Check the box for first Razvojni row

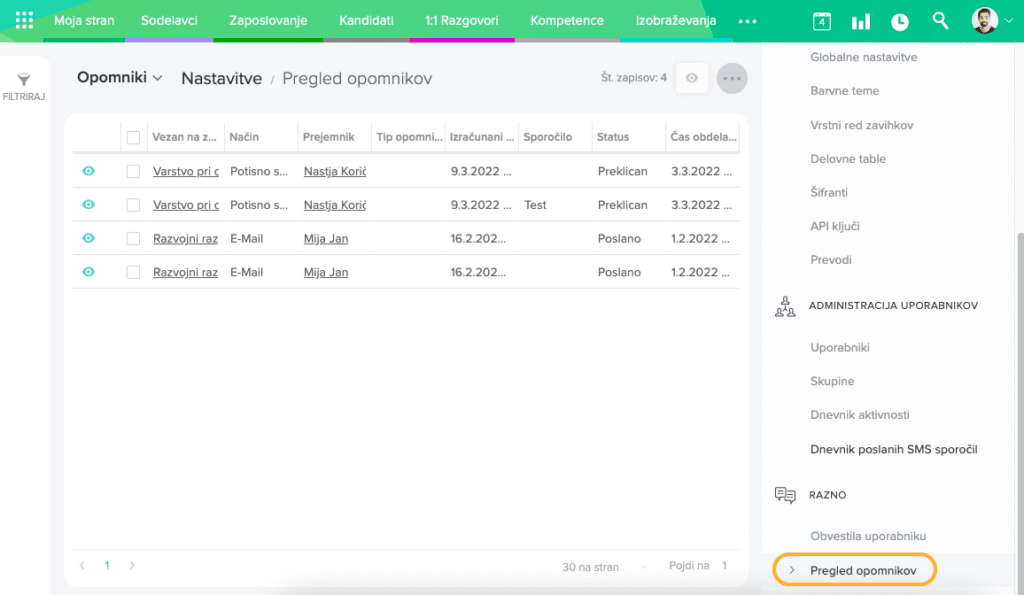133,238
